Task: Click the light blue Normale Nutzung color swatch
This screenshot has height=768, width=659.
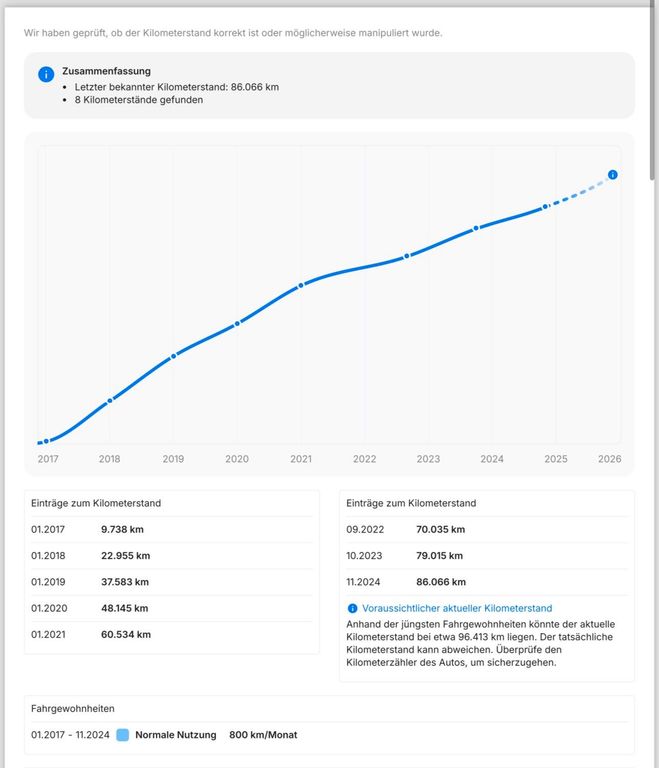Action: click(x=122, y=735)
